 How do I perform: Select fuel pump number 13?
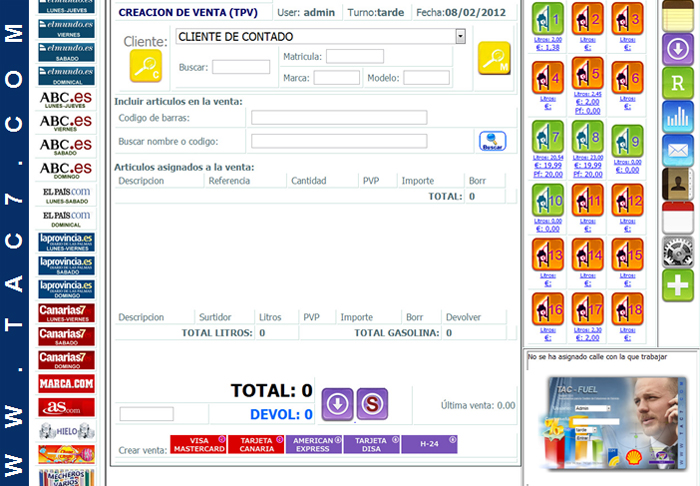547,254
